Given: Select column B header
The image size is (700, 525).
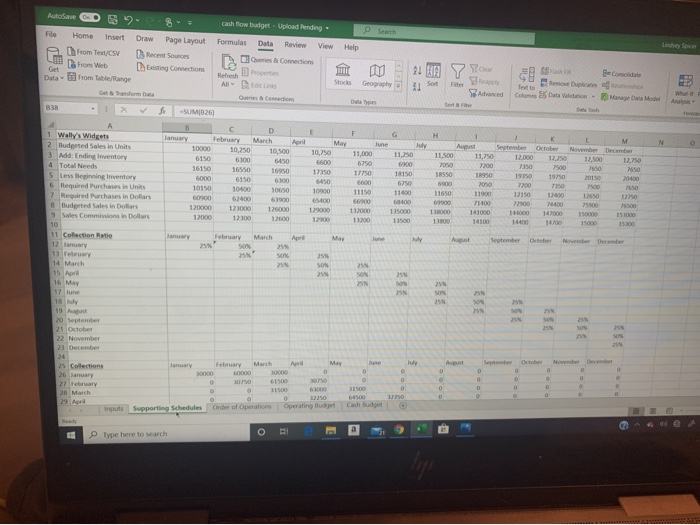Looking at the screenshot, I should pos(187,128).
